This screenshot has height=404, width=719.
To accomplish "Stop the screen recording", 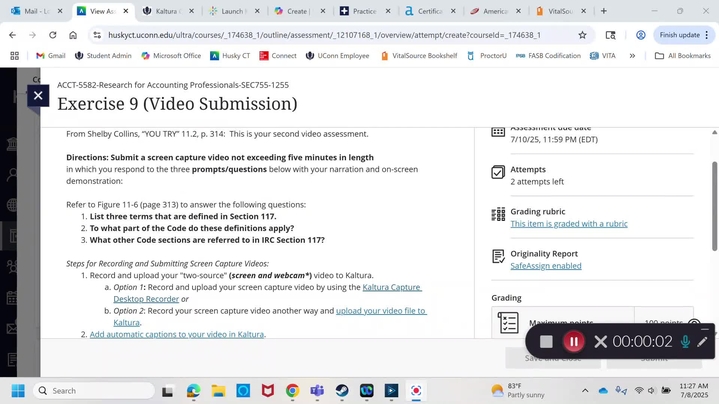I will pos(546,342).
